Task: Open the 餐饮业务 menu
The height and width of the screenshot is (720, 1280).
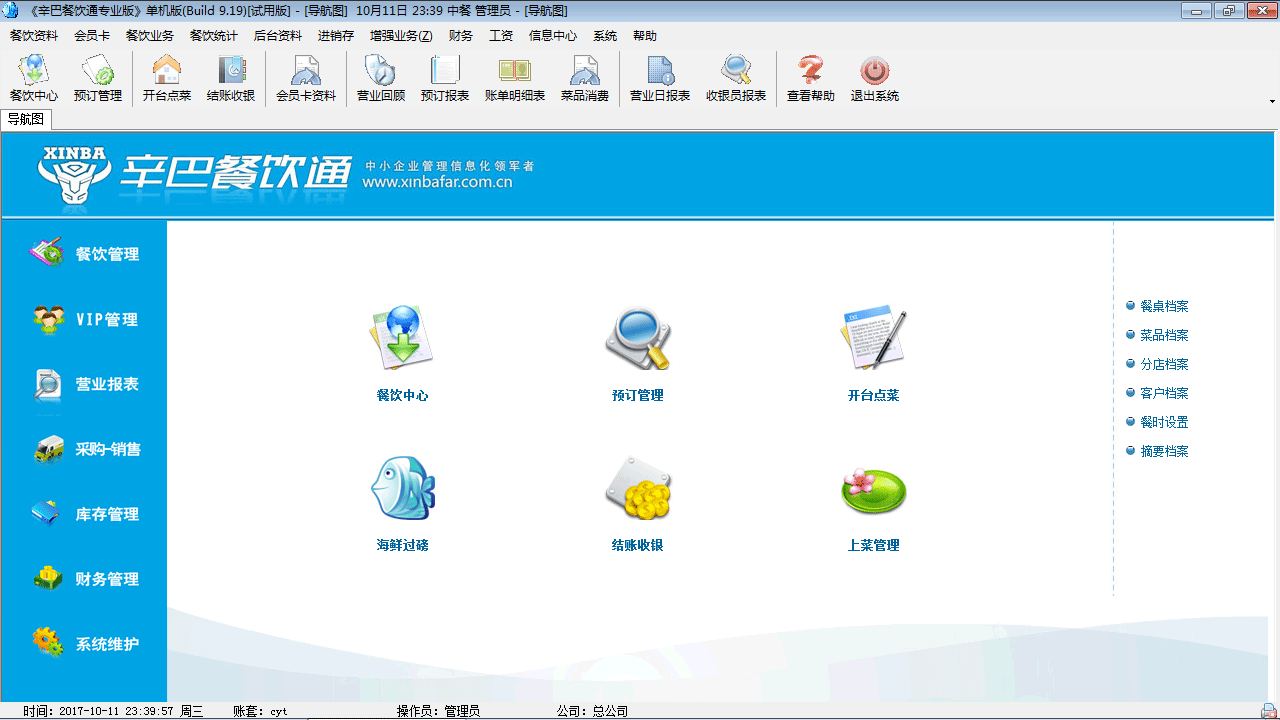Action: [x=150, y=36]
